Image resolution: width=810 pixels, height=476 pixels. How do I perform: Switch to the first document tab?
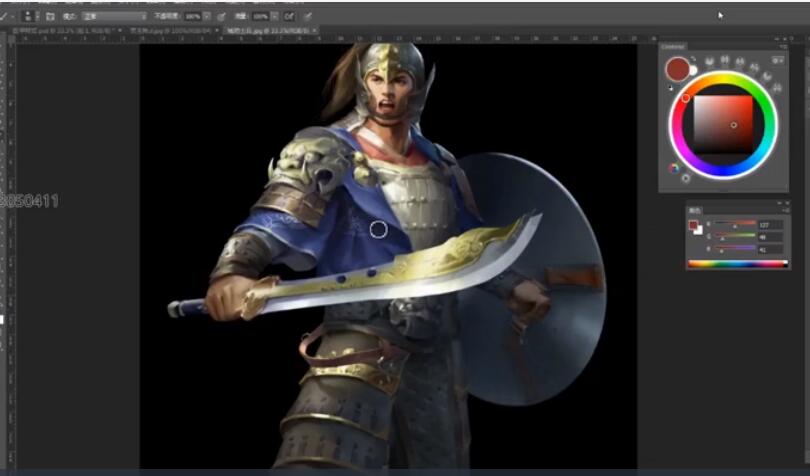(66, 31)
